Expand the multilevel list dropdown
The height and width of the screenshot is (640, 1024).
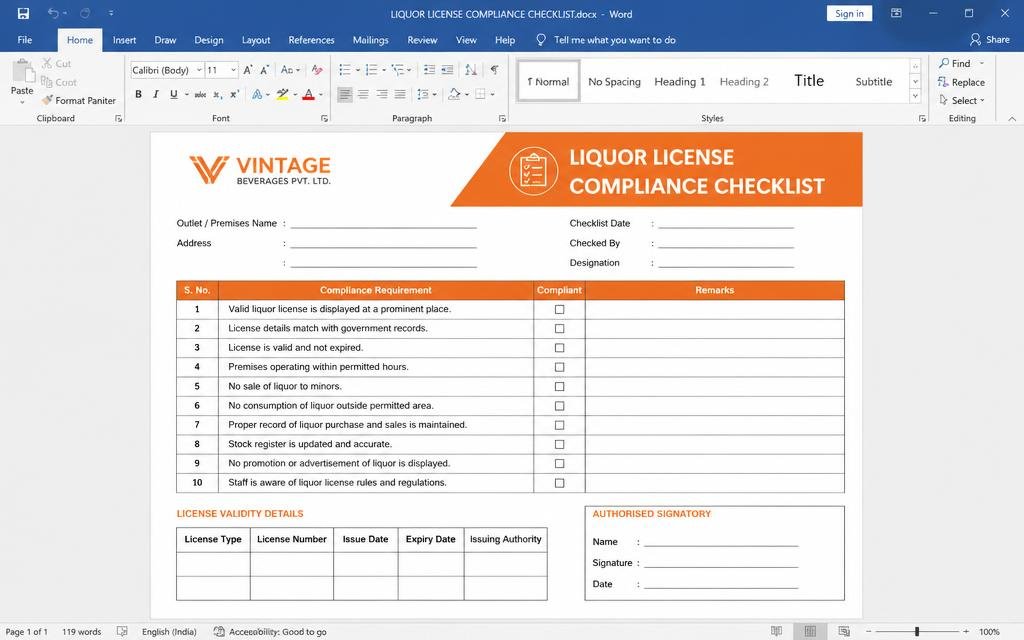tap(409, 70)
